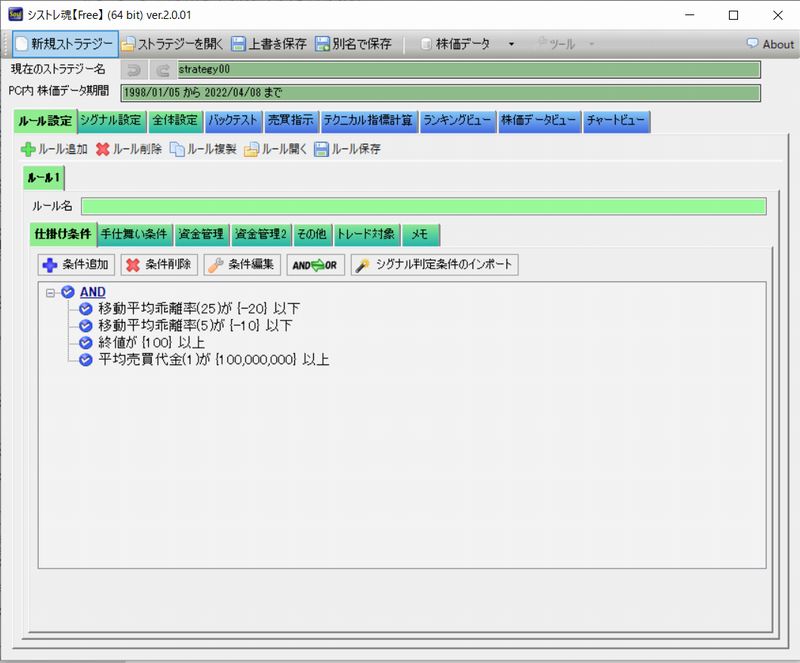Edit the strategy00 name field
This screenshot has width=800, height=663.
point(469,70)
